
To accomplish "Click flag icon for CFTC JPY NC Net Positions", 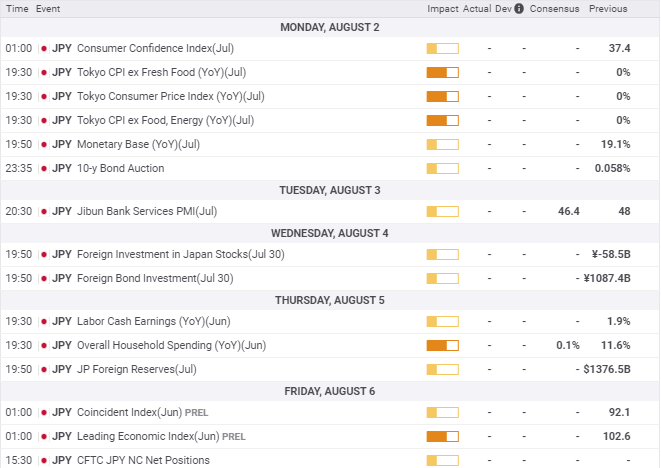I will pos(43,460).
